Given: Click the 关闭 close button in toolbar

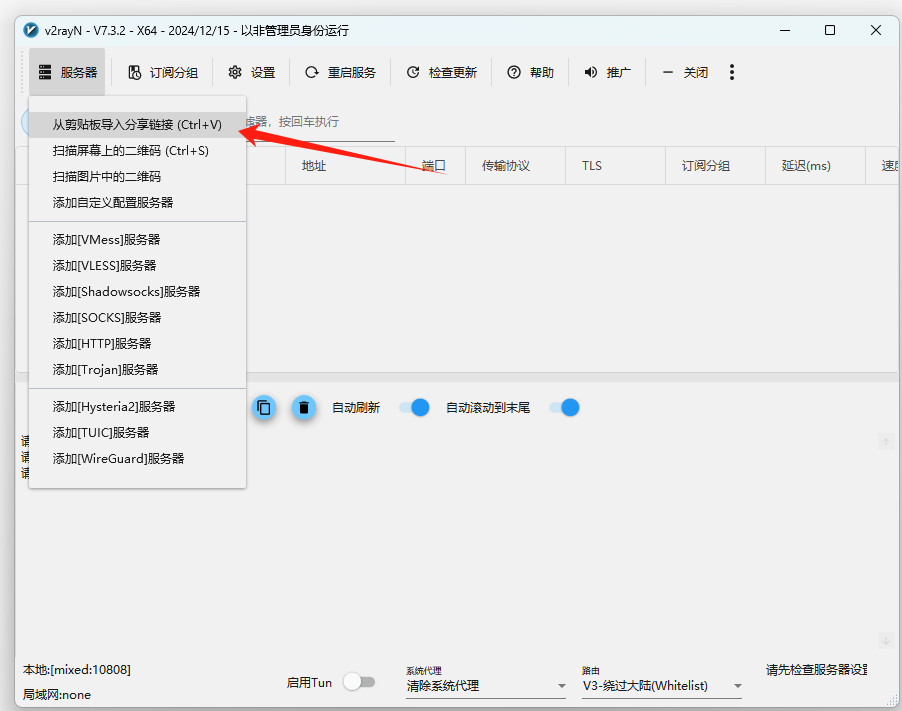Looking at the screenshot, I should point(685,73).
